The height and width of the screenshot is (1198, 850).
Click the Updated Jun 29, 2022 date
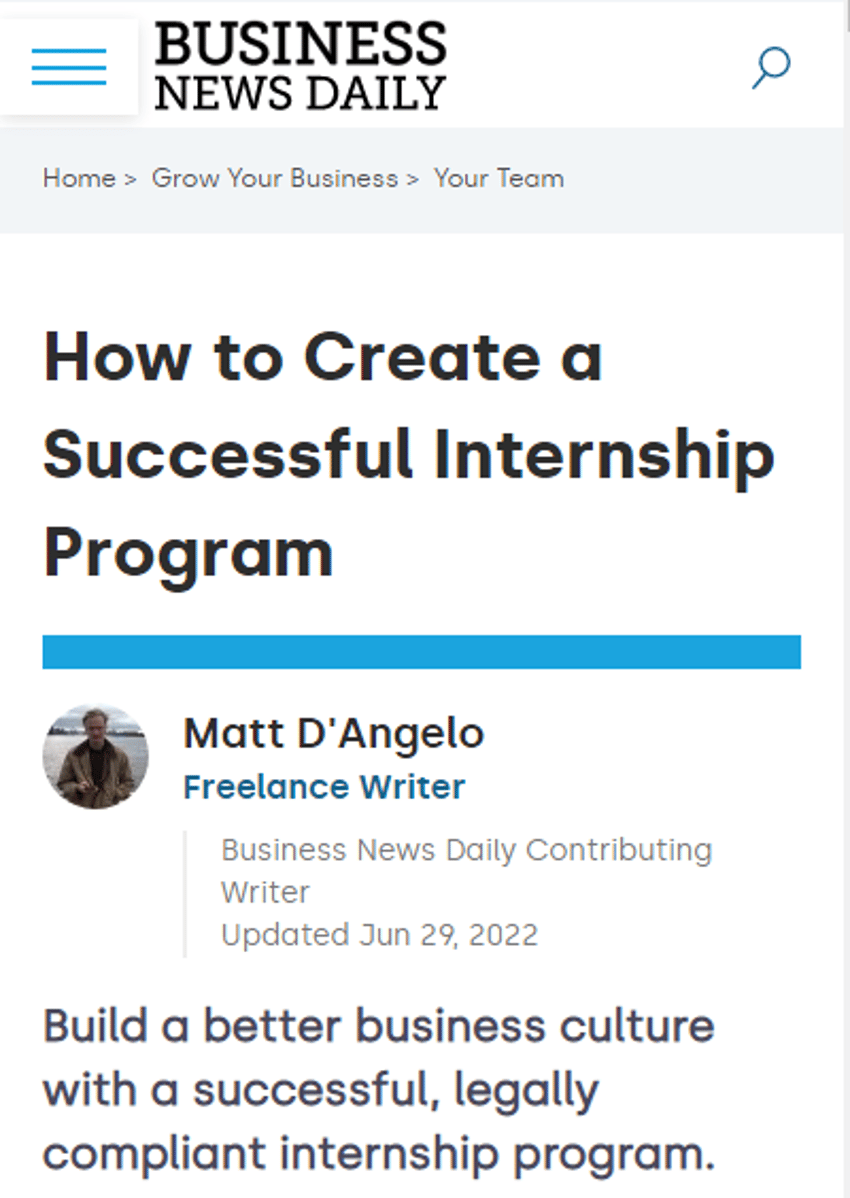point(378,934)
